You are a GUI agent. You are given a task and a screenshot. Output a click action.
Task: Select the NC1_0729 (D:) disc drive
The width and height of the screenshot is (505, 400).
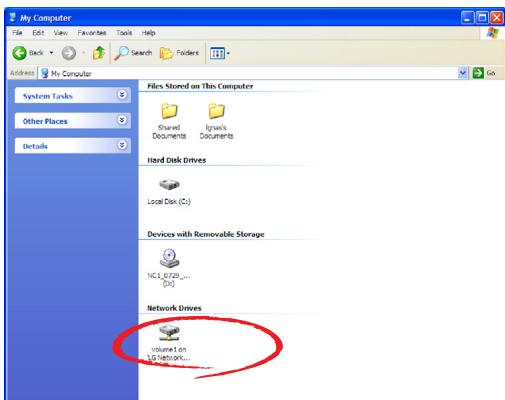(169, 268)
